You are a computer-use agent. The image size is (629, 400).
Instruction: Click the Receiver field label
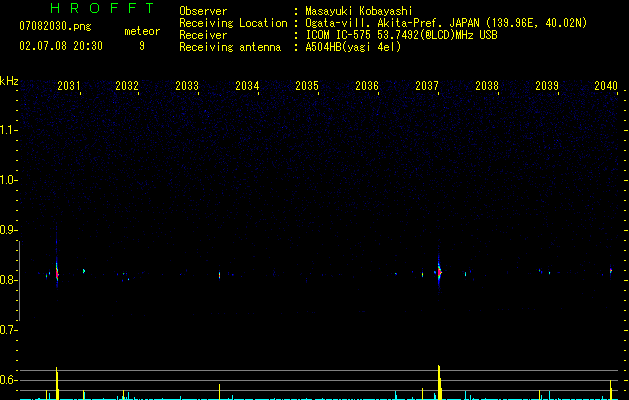coord(203,35)
